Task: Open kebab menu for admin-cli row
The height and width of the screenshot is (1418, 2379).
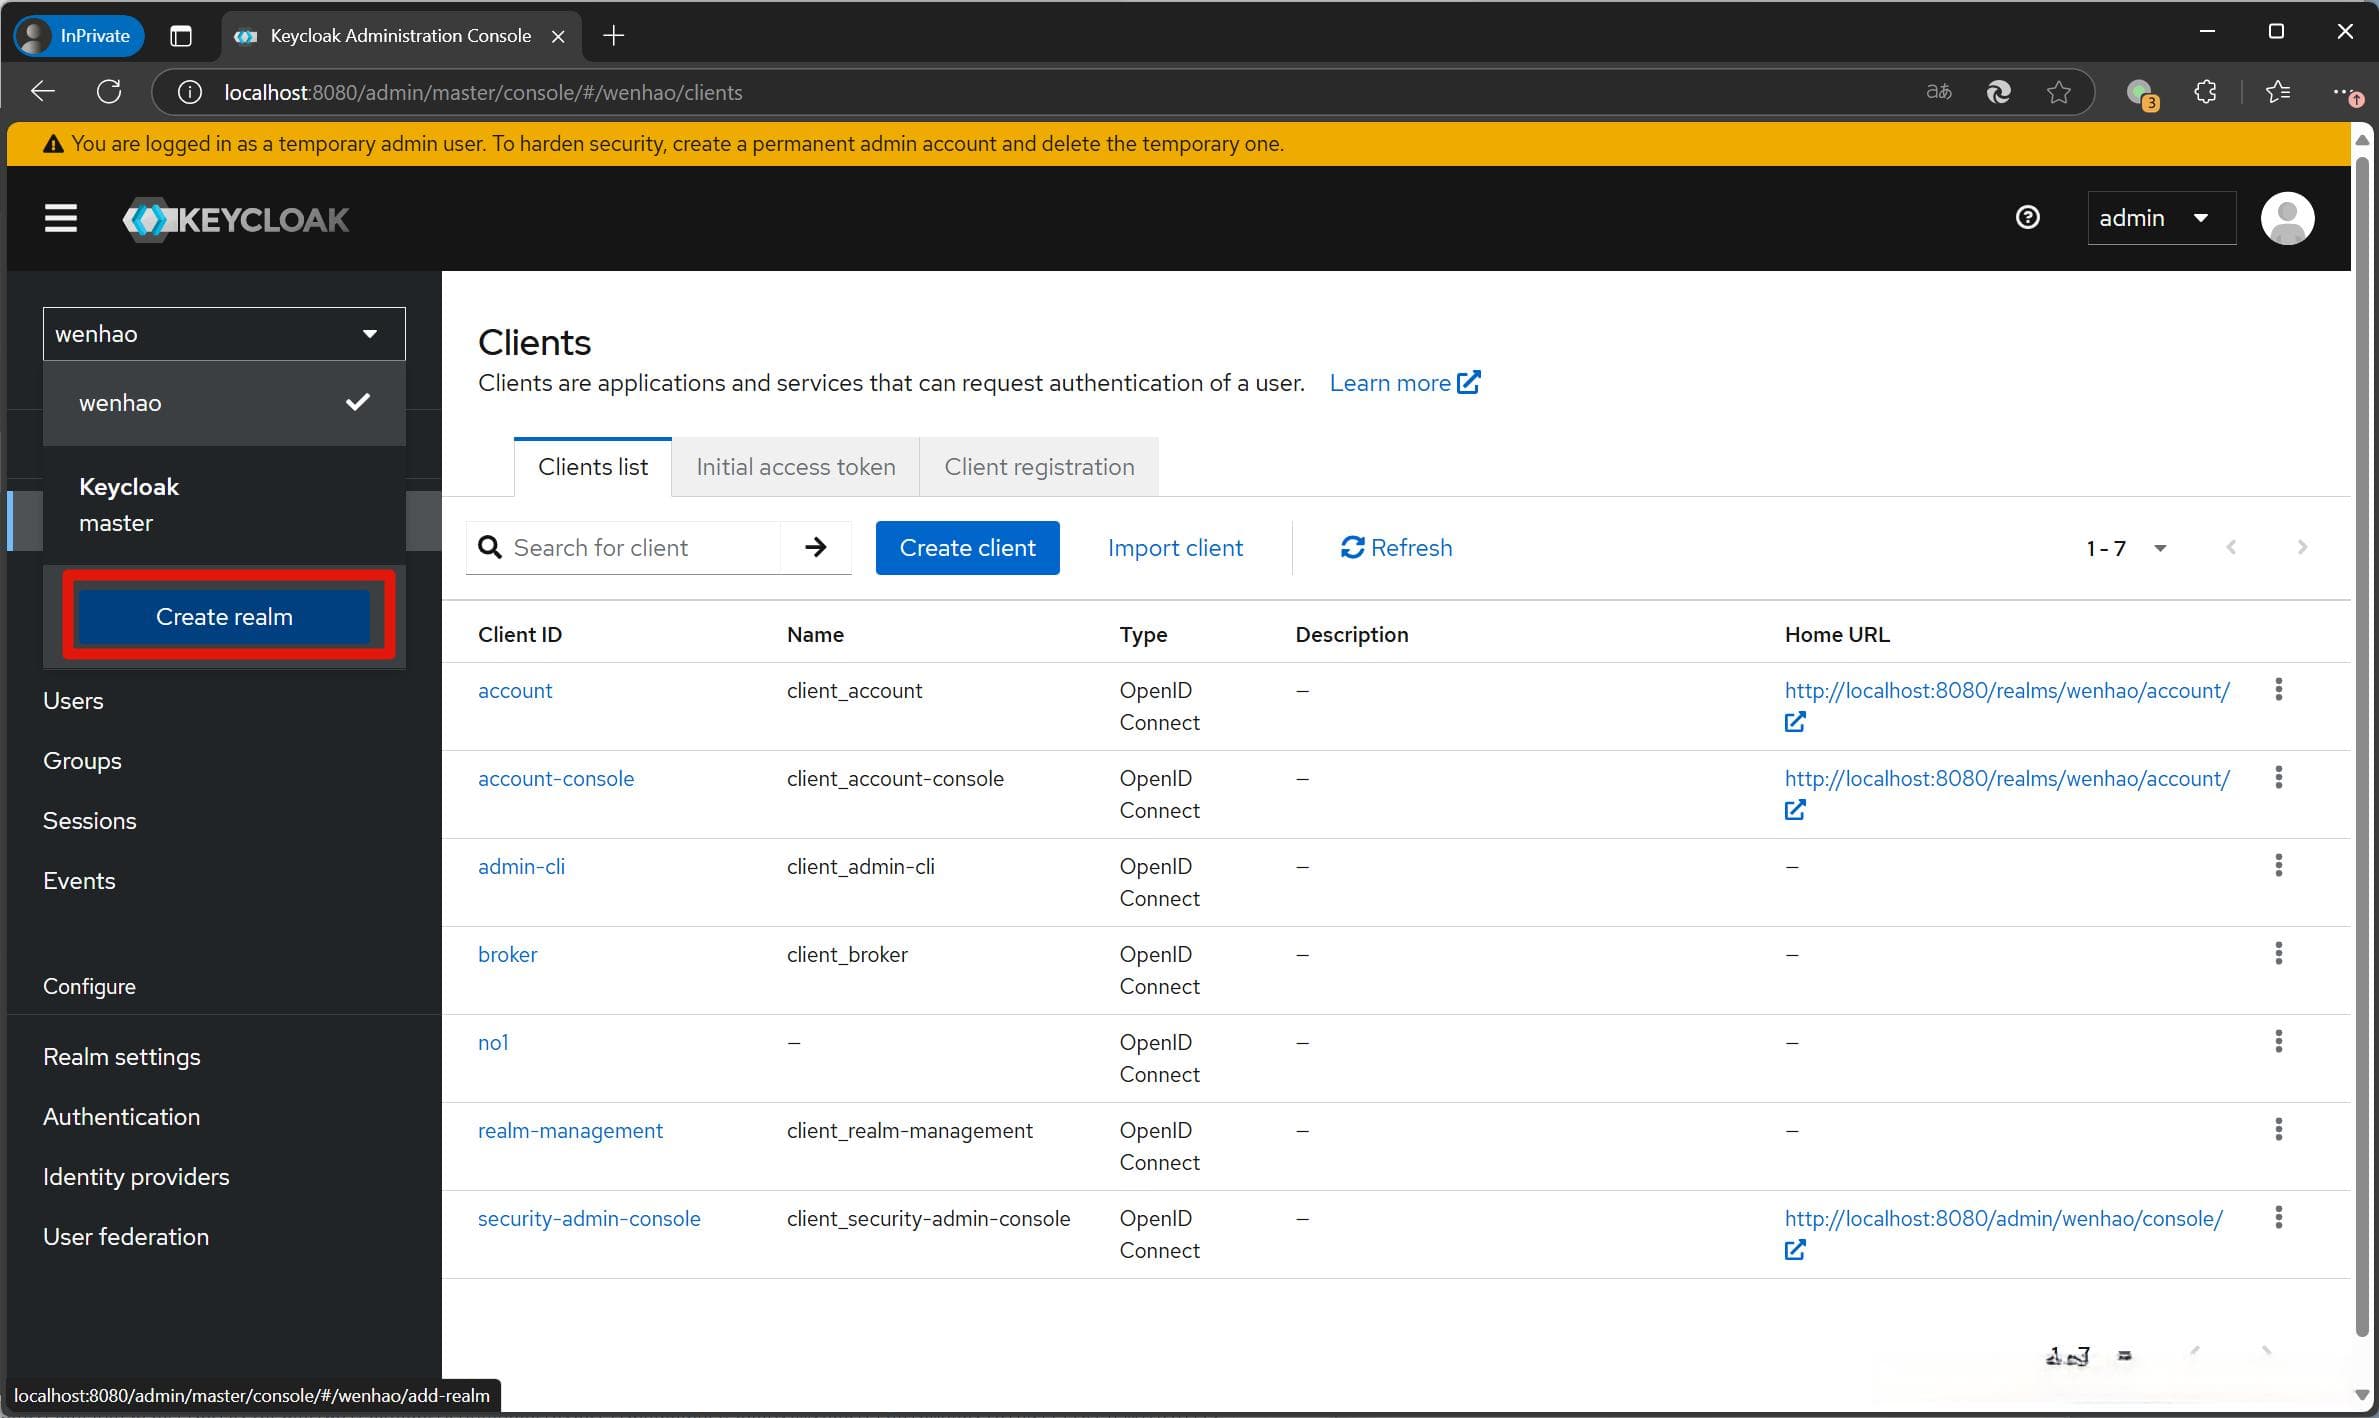Action: (2278, 865)
